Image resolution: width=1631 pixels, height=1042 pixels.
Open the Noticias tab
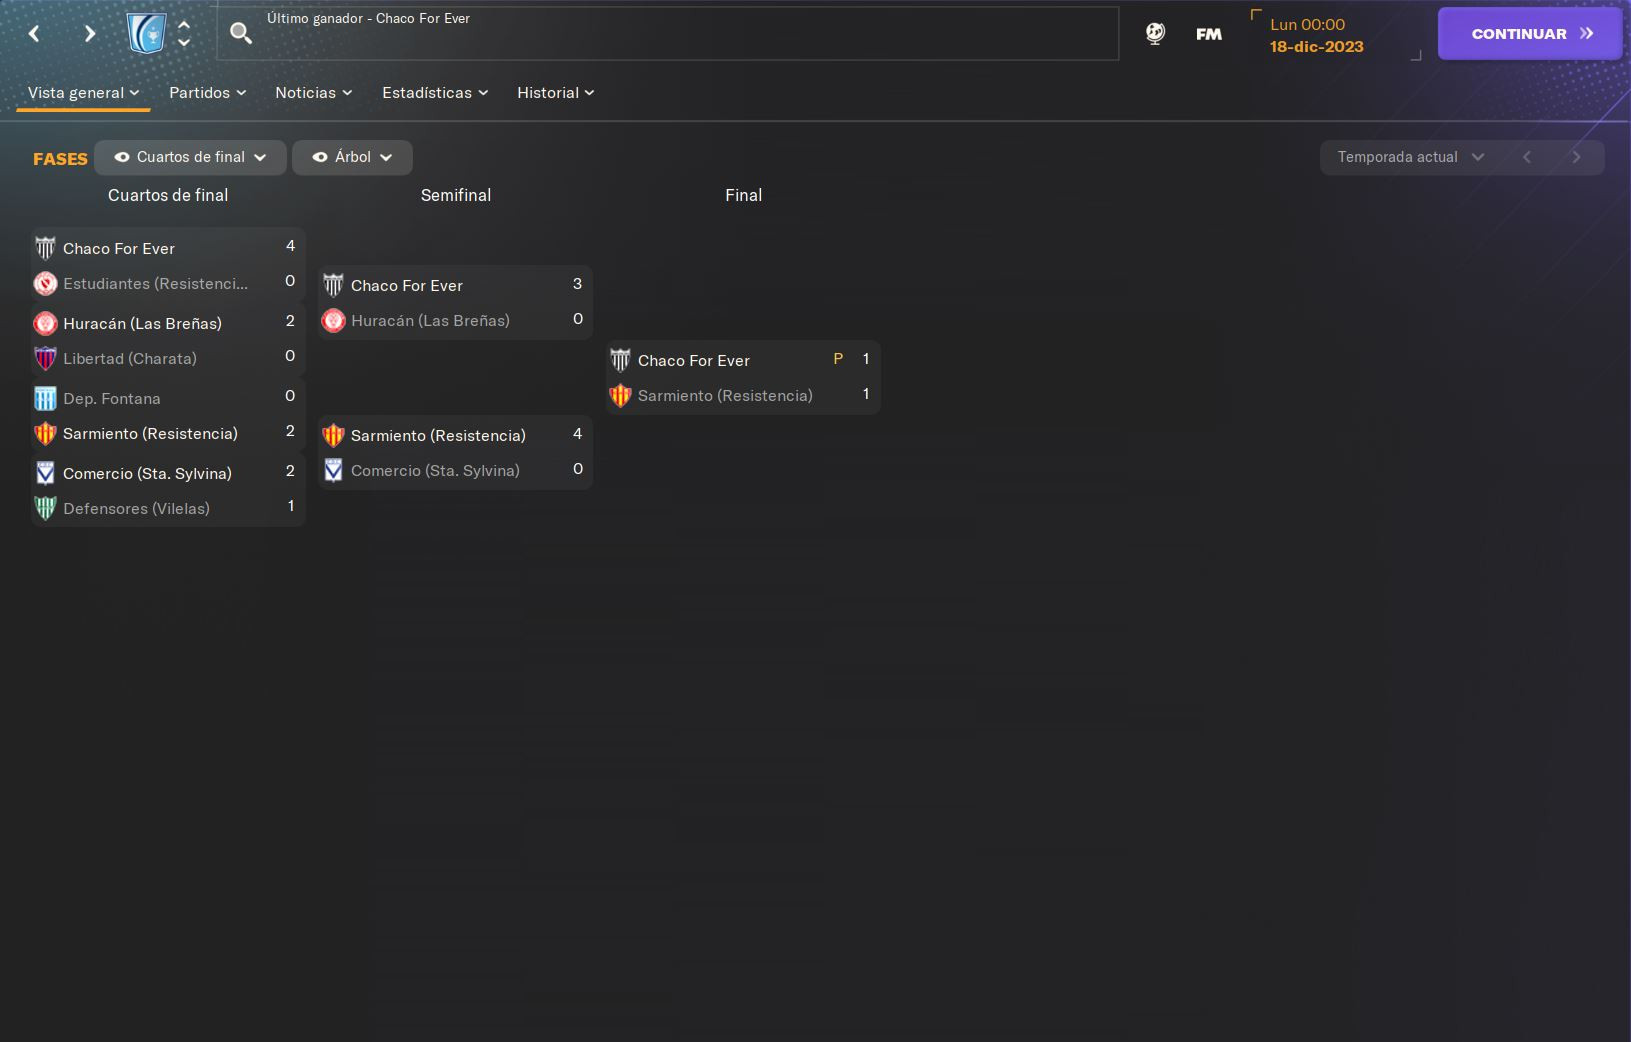tap(314, 92)
